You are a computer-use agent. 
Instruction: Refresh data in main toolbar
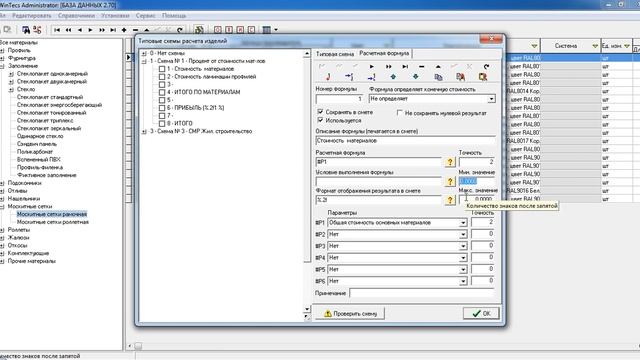tap(180, 30)
